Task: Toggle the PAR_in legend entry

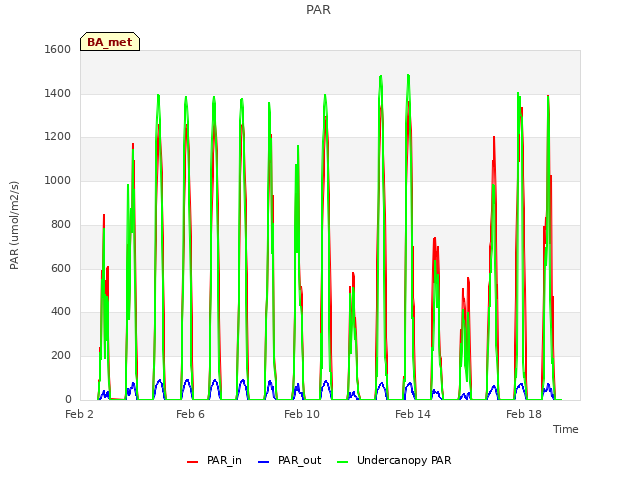Action: [214, 460]
